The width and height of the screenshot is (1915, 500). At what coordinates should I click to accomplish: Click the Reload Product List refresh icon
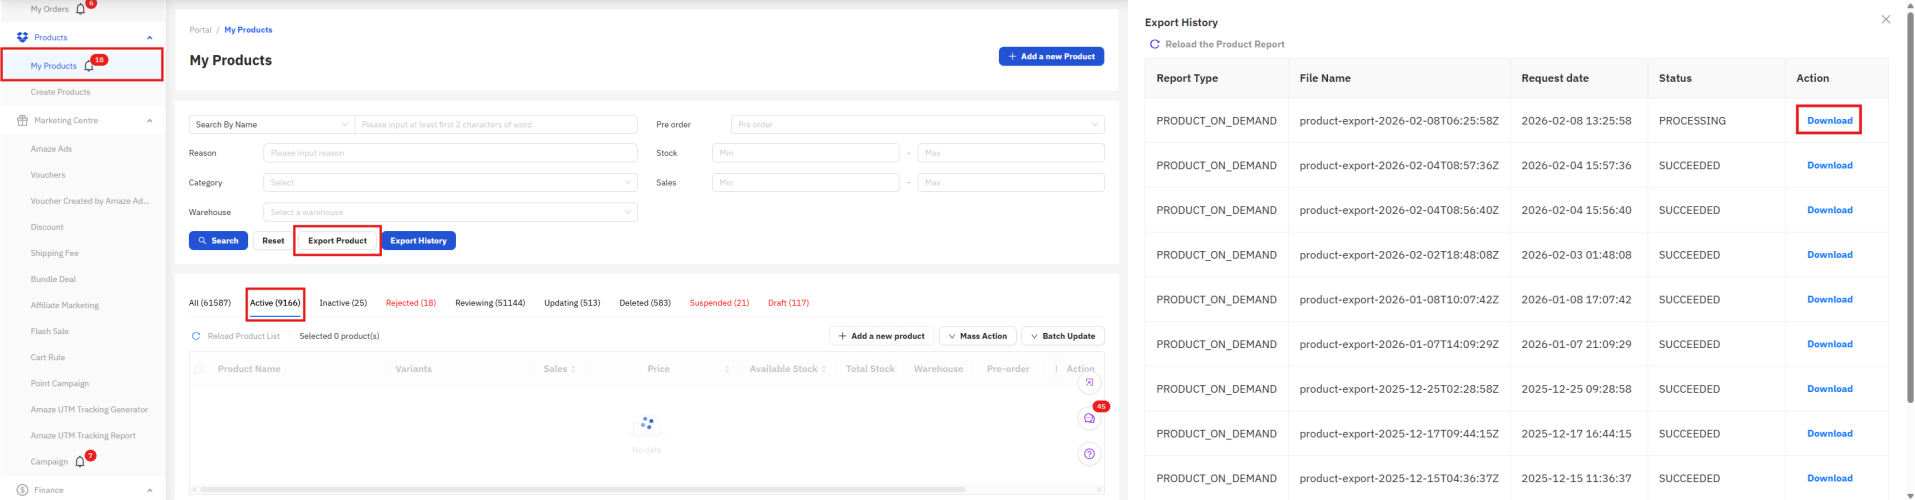(x=196, y=336)
